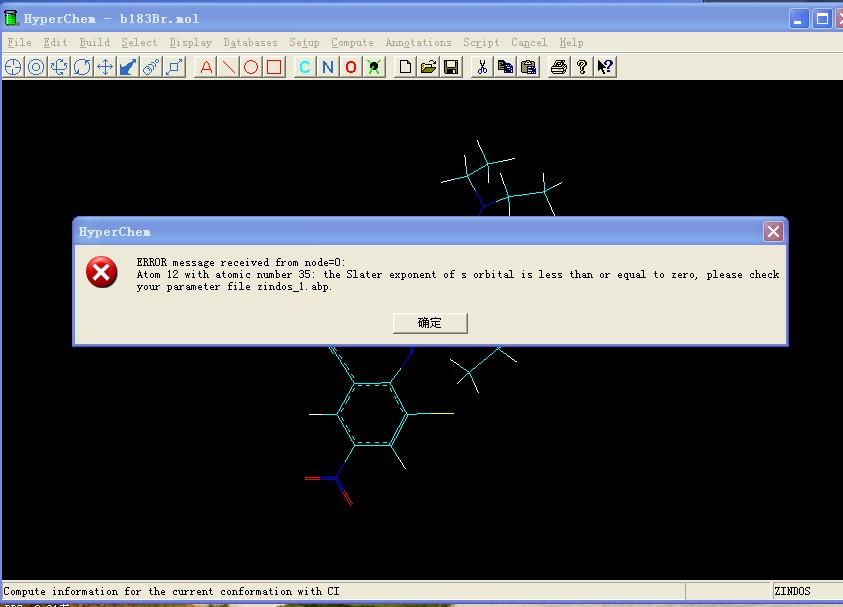843x607 pixels.
Task: Set drawing element to Carbon (C)
Action: pyautogui.click(x=305, y=67)
